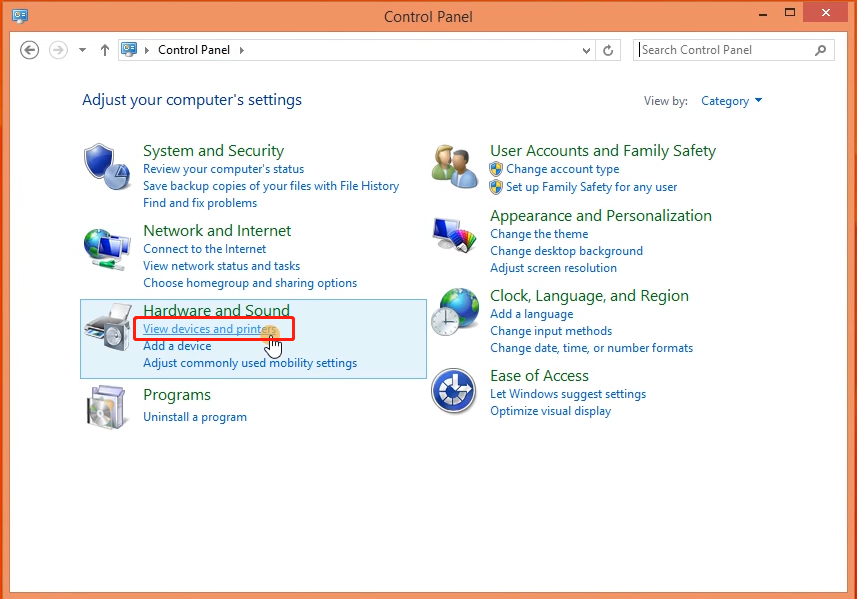Open Hardware and Sound category heading
The width and height of the screenshot is (857, 599).
click(216, 310)
